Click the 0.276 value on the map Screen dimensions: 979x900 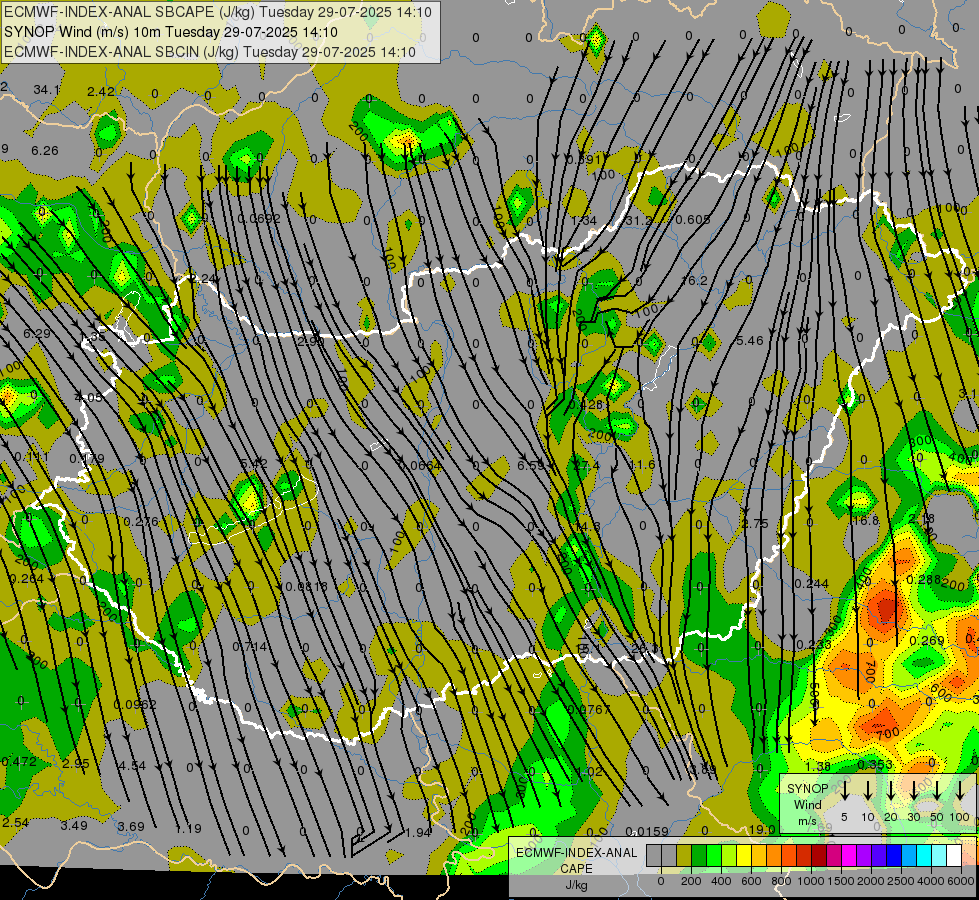[141, 522]
